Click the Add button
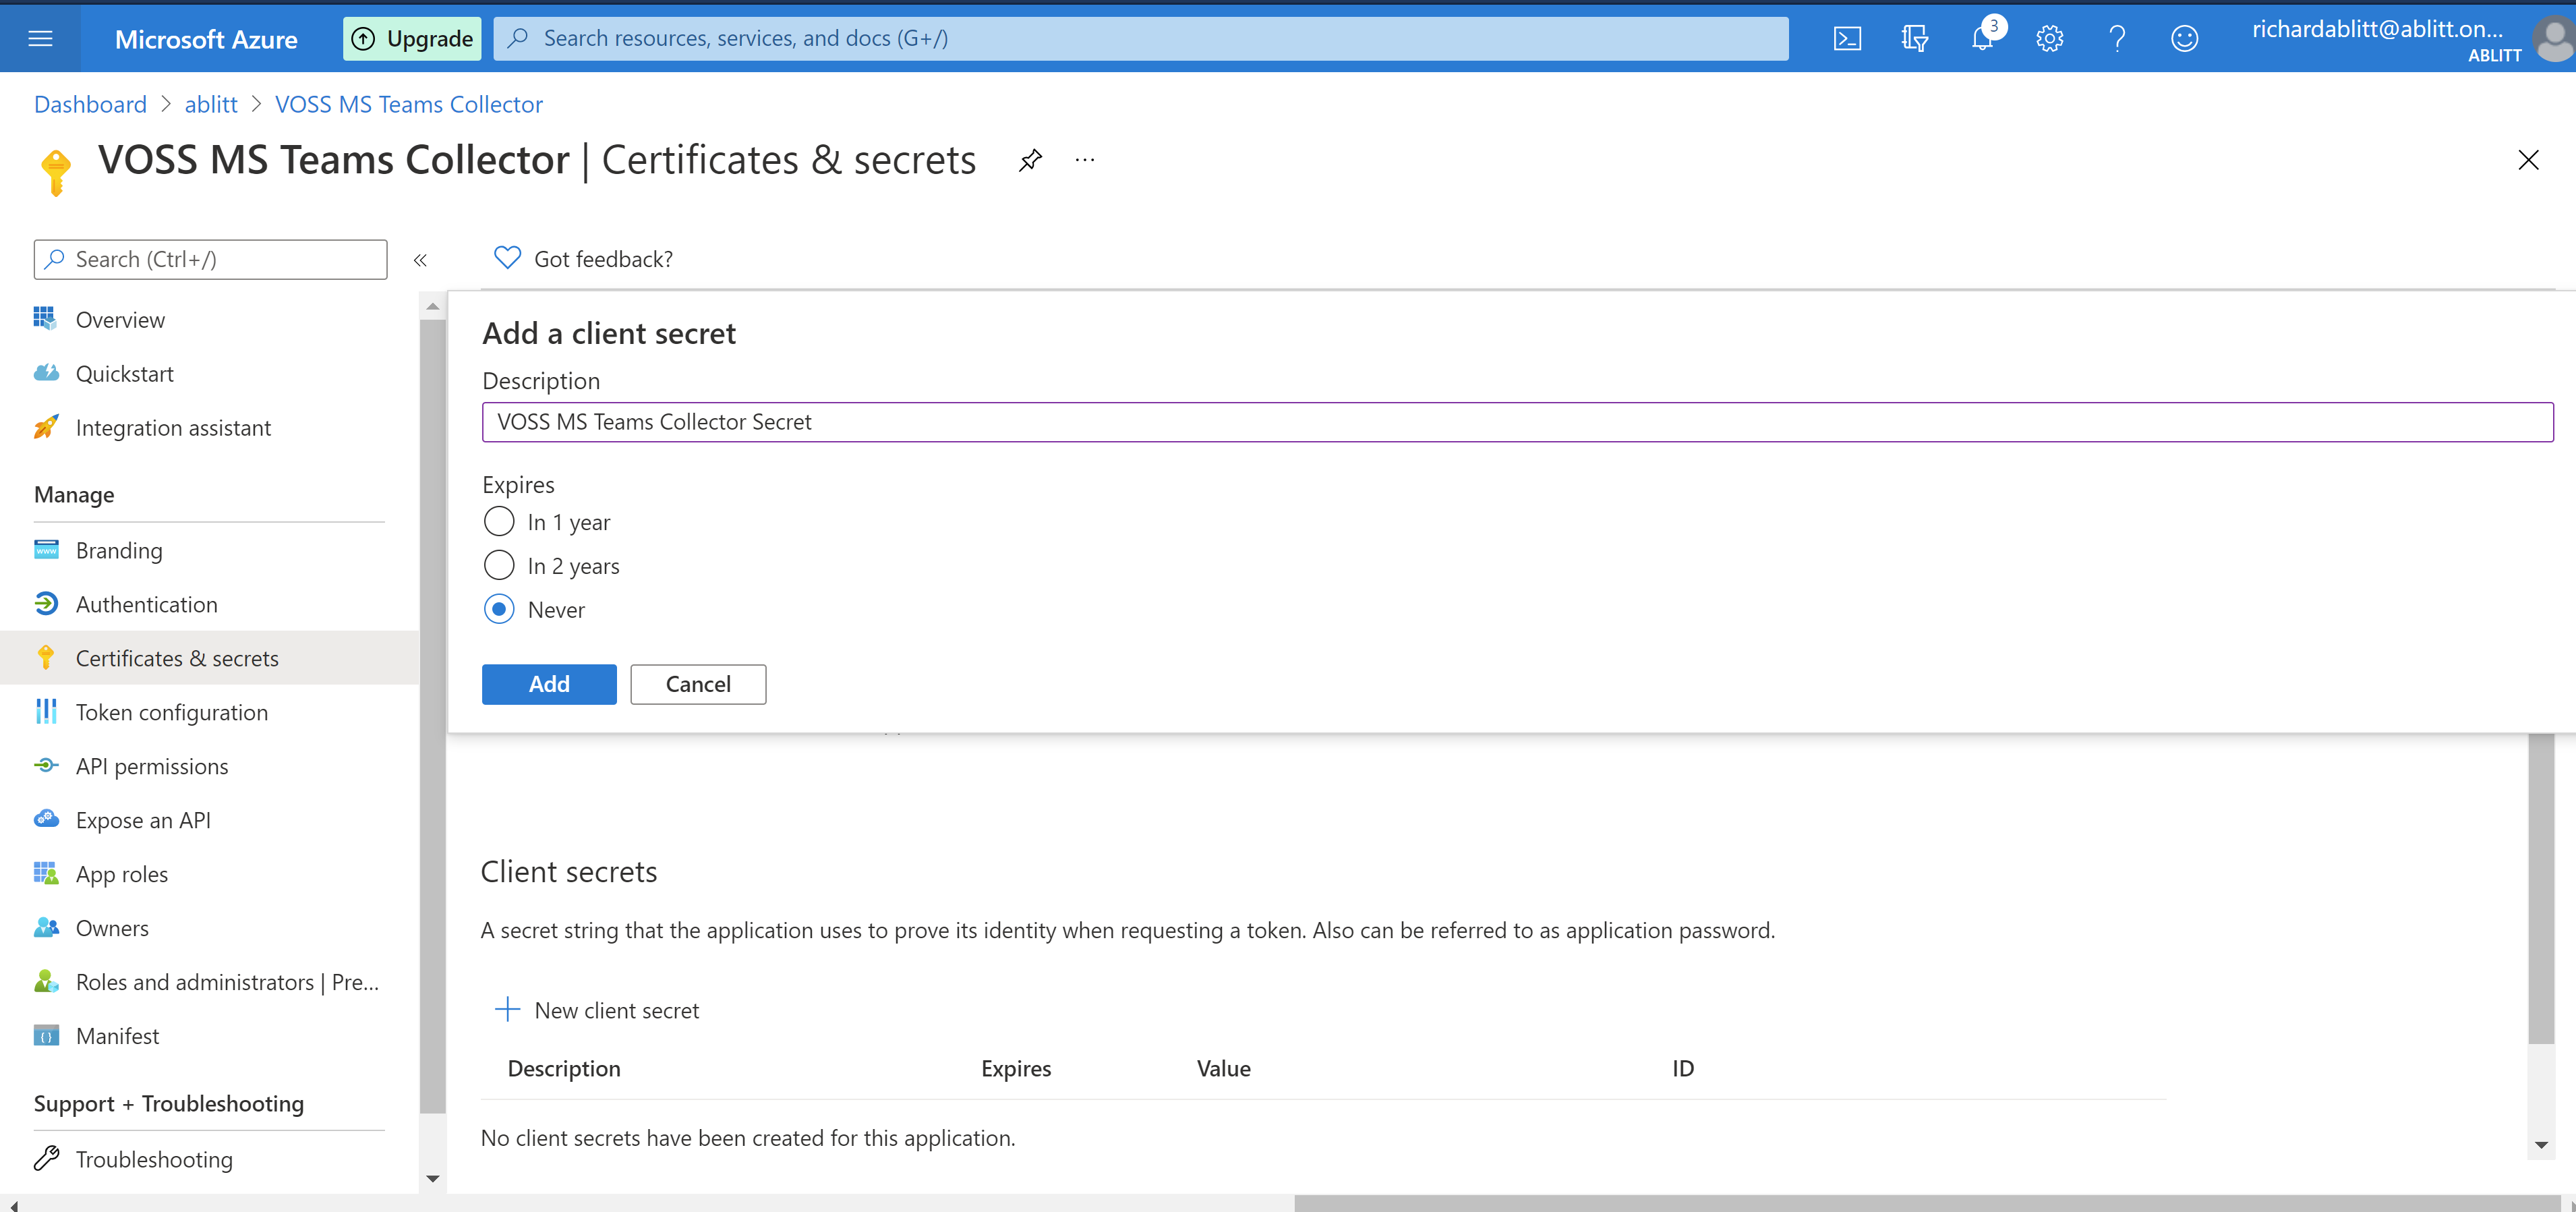Viewport: 2576px width, 1212px height. click(549, 684)
